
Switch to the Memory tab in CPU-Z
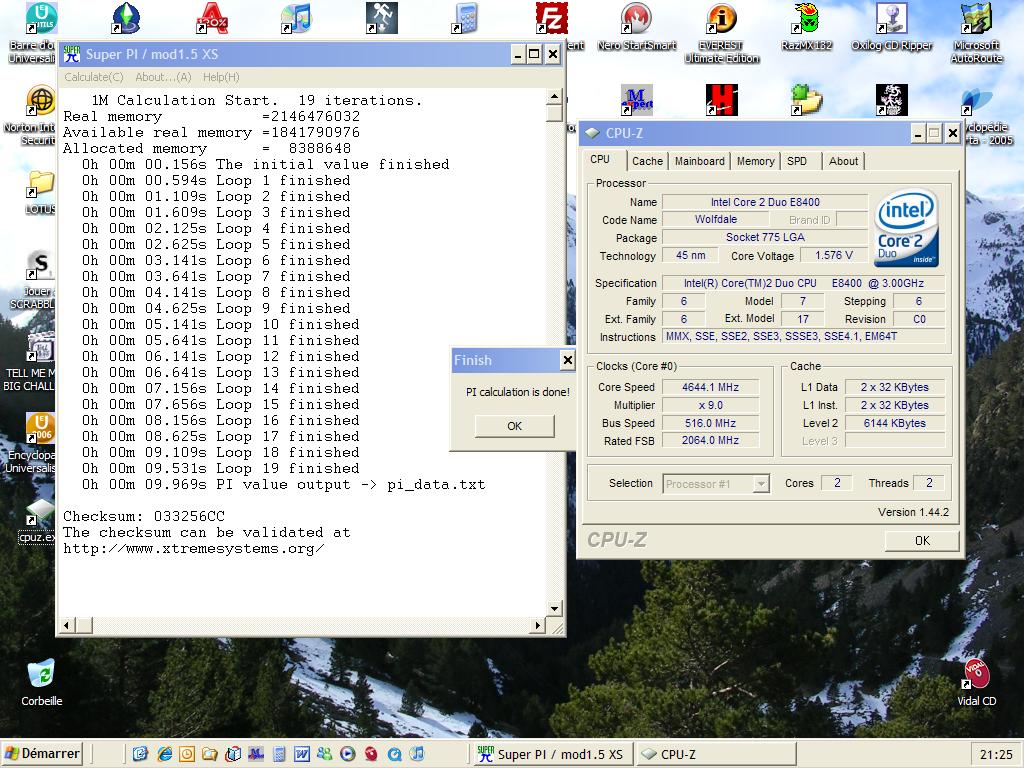[756, 161]
